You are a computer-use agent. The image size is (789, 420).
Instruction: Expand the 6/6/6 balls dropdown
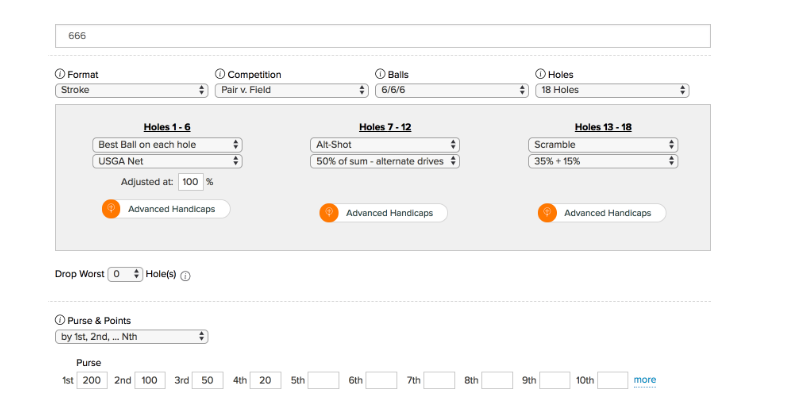[x=451, y=90]
